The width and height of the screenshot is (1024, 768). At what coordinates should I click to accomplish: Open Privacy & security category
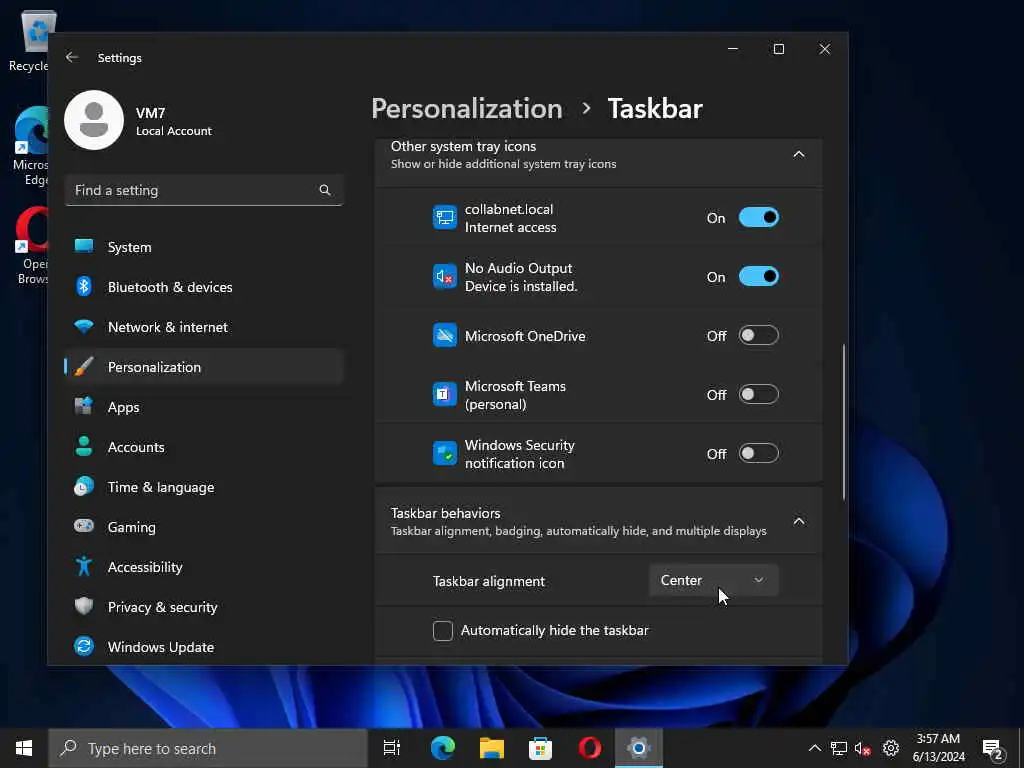[204, 607]
